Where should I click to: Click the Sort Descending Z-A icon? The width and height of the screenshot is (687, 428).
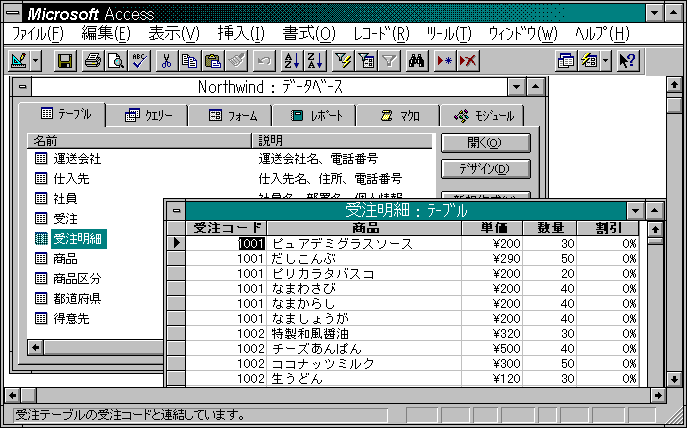point(314,61)
